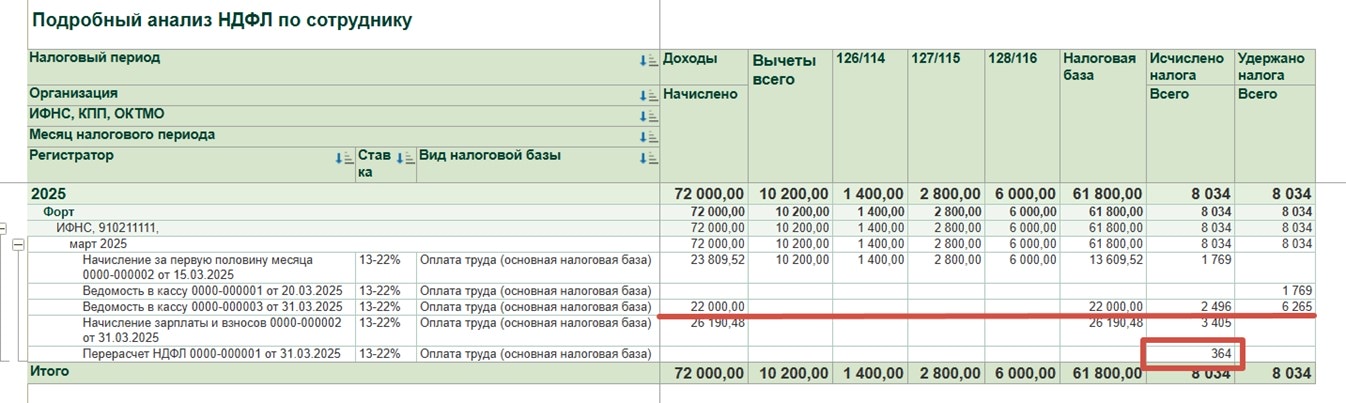Select calculated tax value 2 496
Screen dimensions: 1346x403
[x=1216, y=306]
